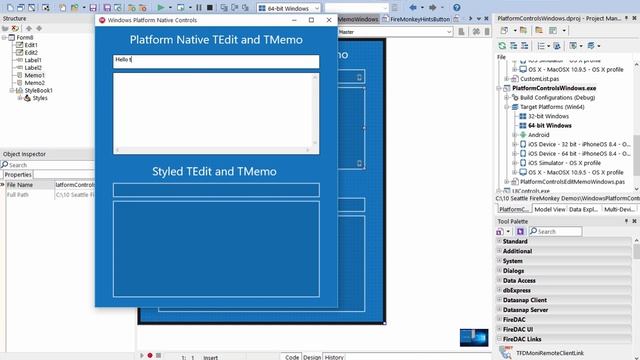Collapse the StyleBook1 node in the Structure tree
This screenshot has height=360, width=640.
click(12, 90)
